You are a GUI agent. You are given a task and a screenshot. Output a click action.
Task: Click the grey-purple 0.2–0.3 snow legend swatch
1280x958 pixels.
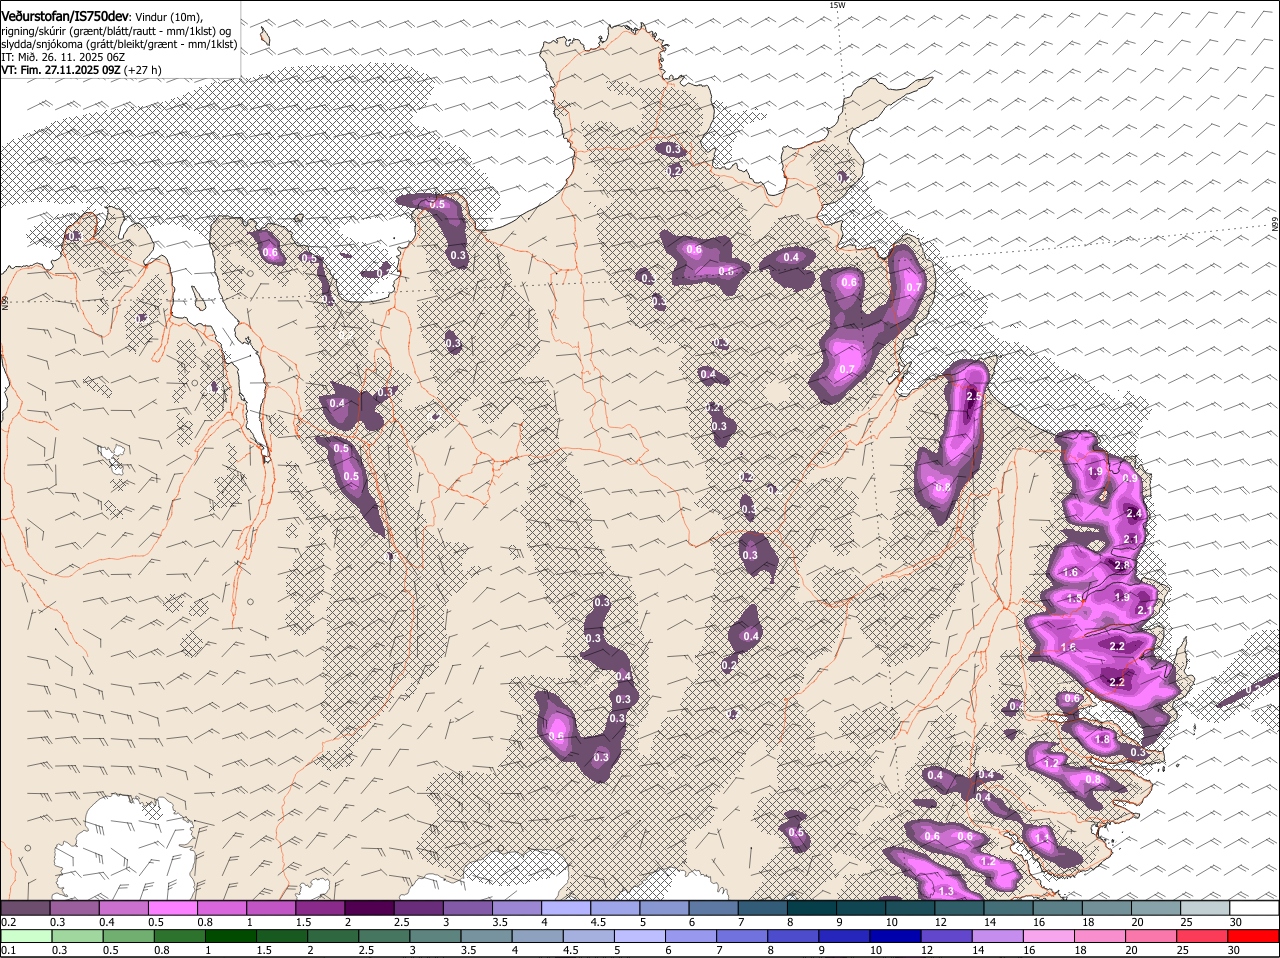point(26,908)
